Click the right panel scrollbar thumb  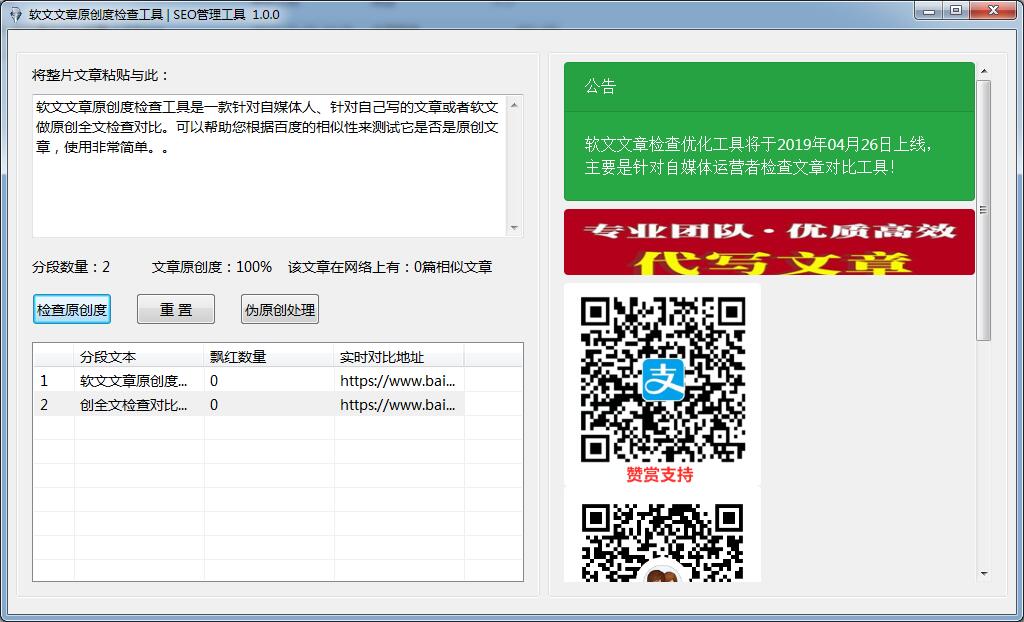(984, 210)
